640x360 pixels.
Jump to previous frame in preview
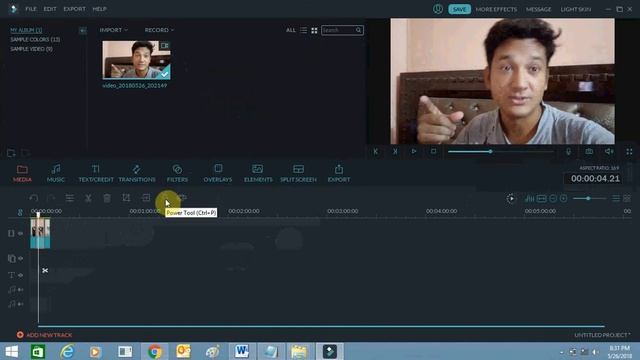376,151
